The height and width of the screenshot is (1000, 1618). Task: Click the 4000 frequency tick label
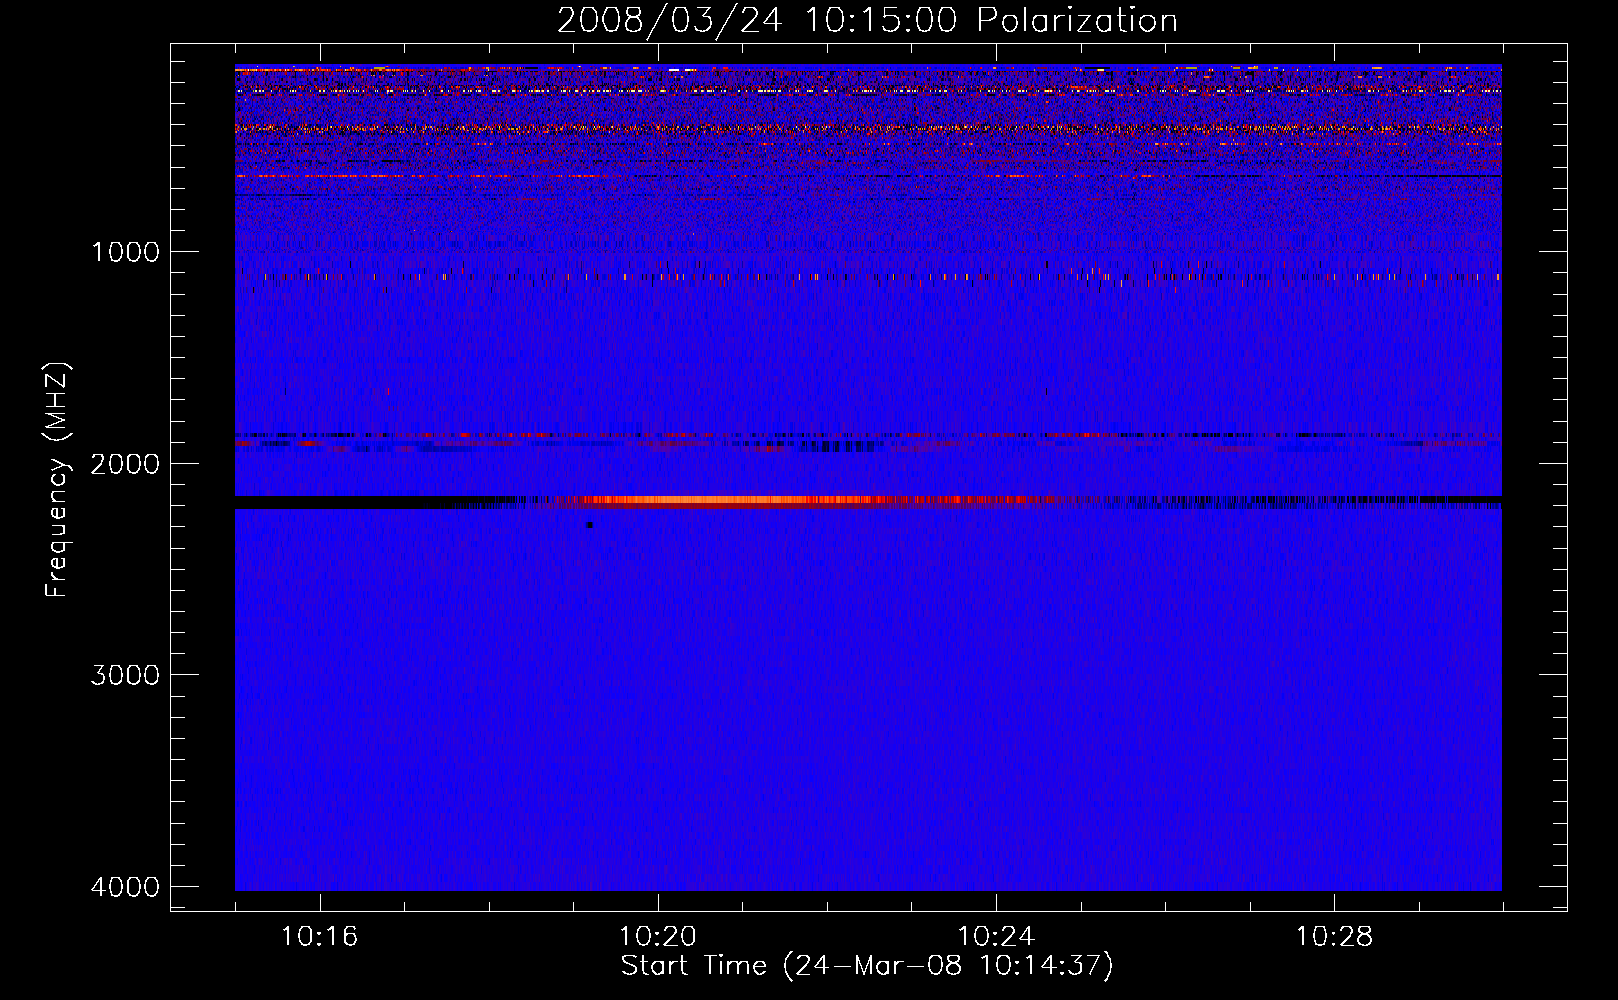pos(125,887)
